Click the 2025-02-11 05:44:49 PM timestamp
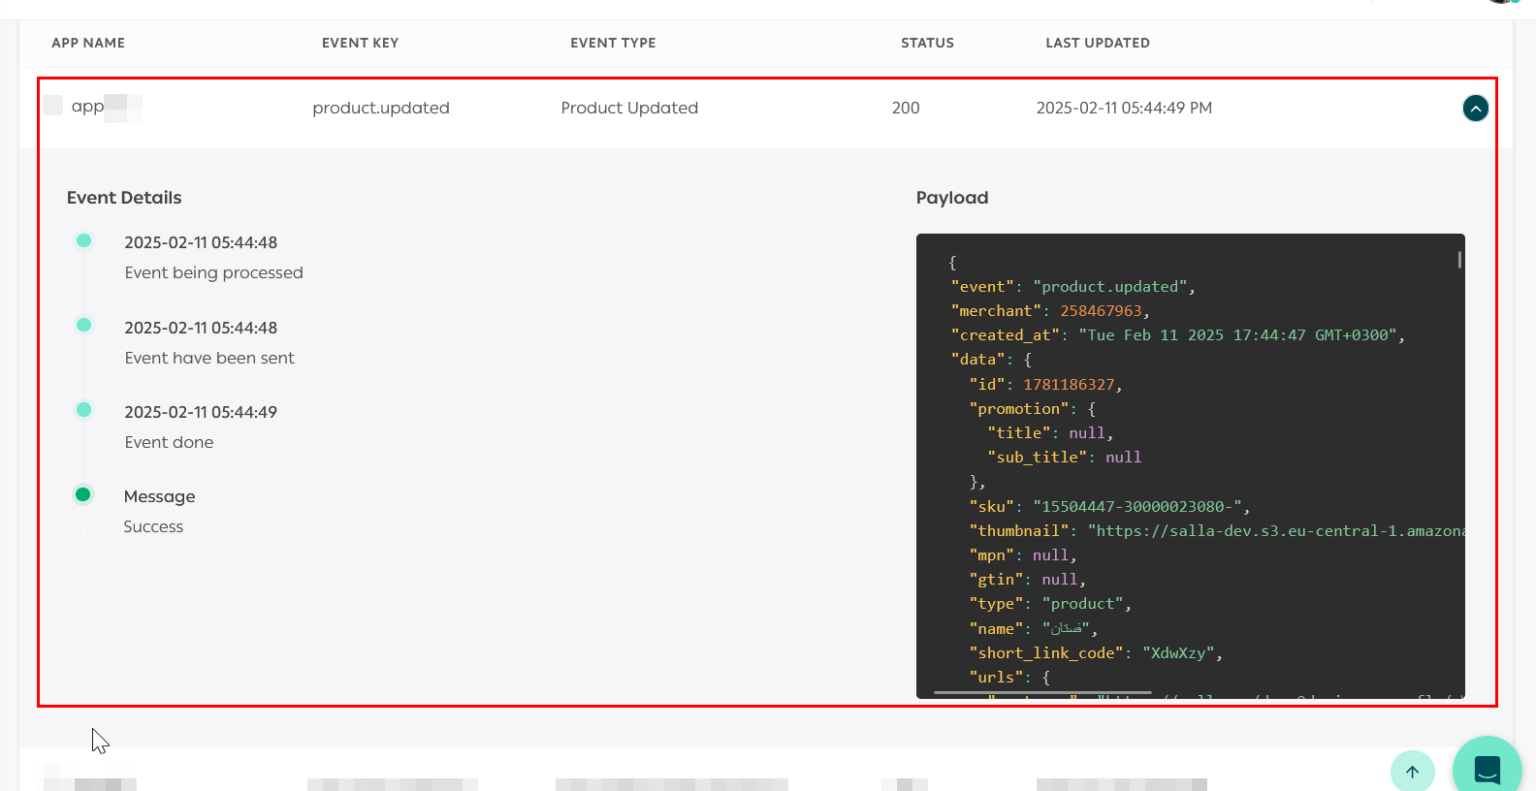 coord(1124,108)
